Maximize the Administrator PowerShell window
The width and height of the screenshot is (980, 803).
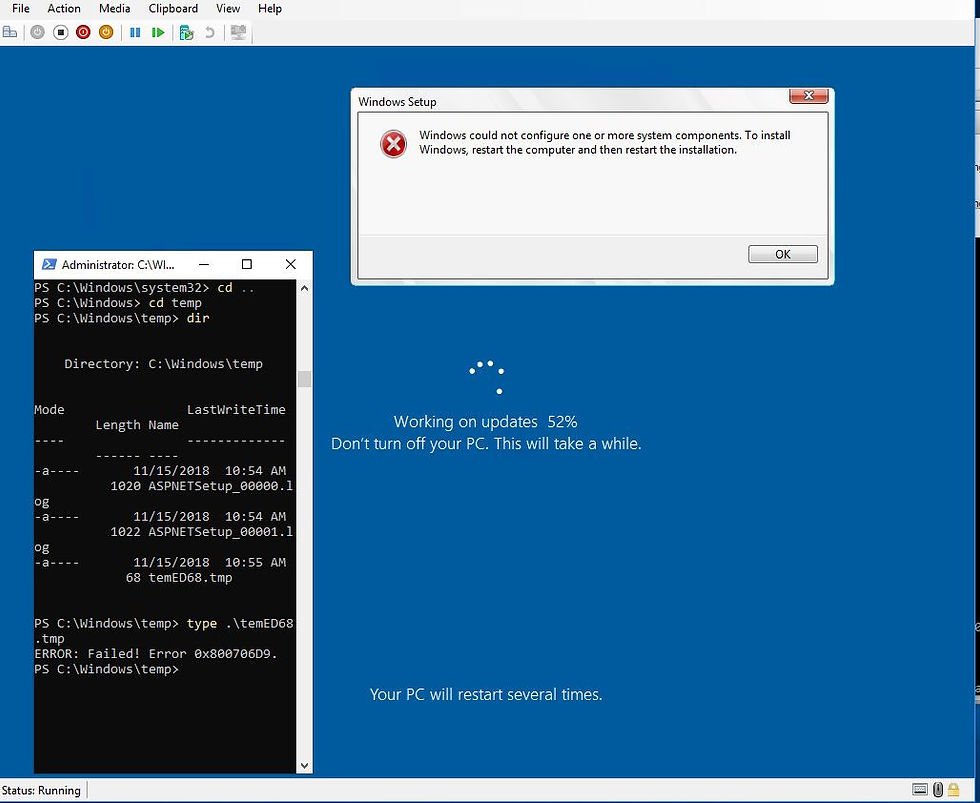247,264
